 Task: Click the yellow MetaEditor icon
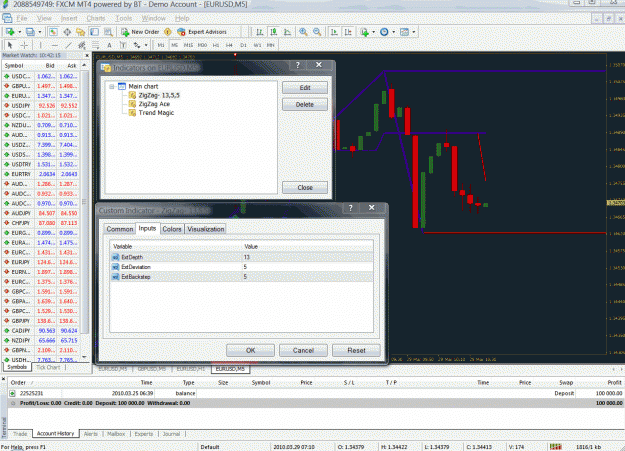pyautogui.click(x=168, y=32)
